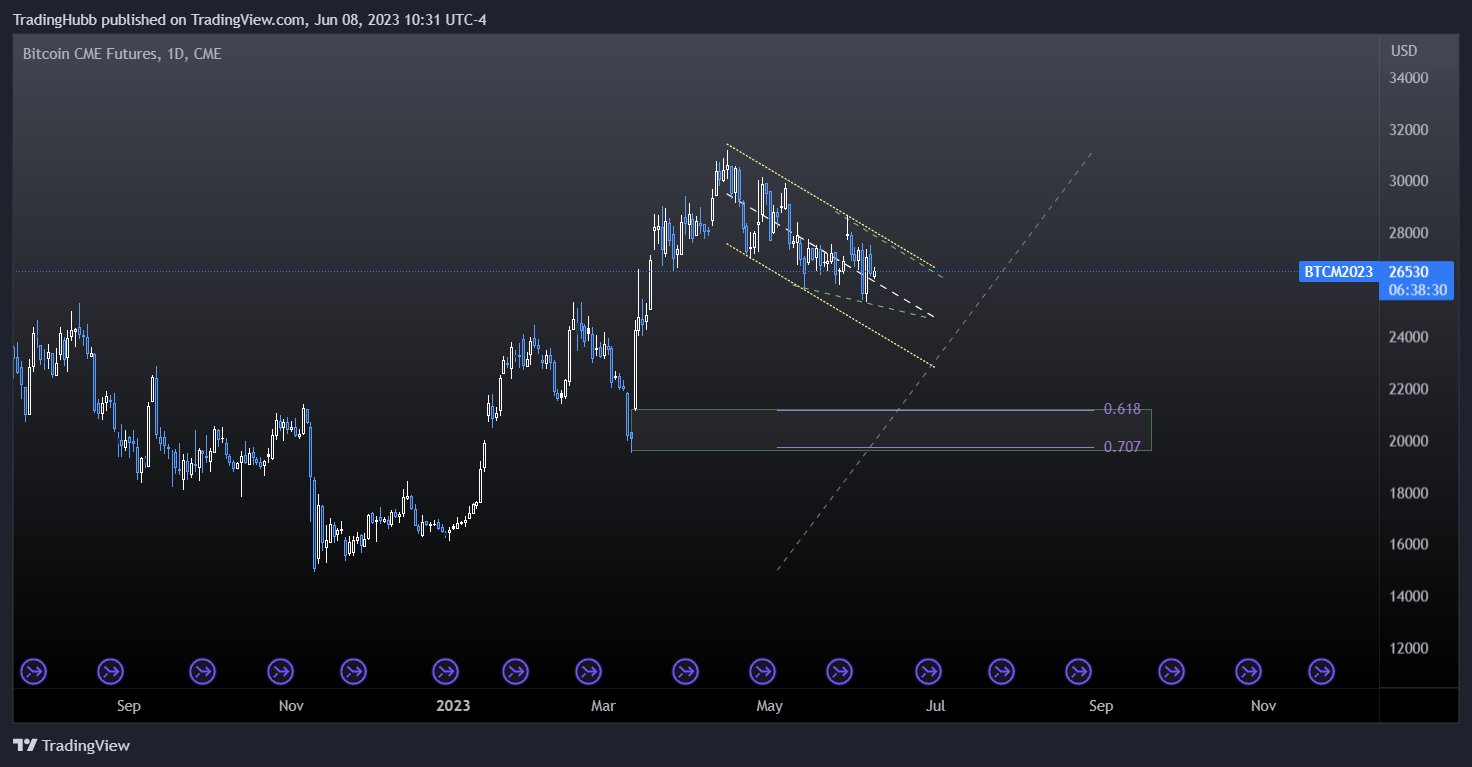This screenshot has height=767, width=1472.
Task: Click the 16000 price axis label
Action: tap(1408, 545)
